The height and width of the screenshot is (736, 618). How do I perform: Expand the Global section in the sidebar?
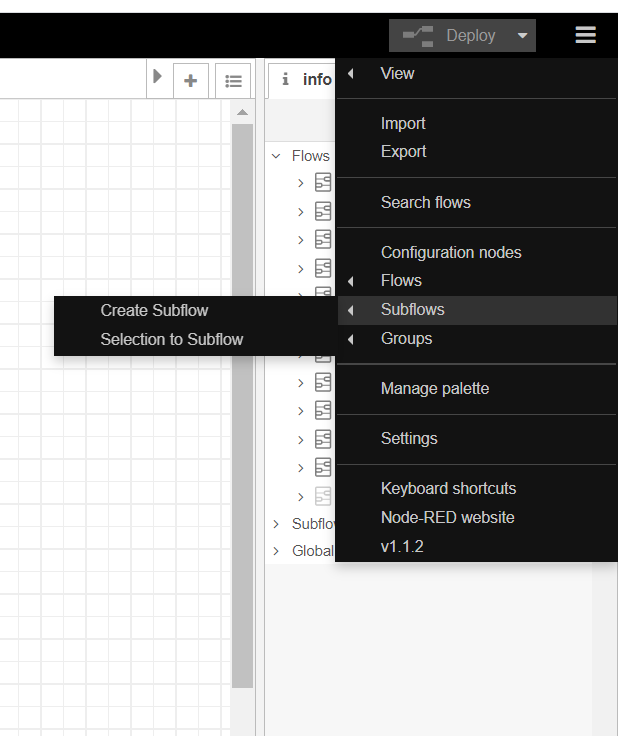click(x=276, y=551)
